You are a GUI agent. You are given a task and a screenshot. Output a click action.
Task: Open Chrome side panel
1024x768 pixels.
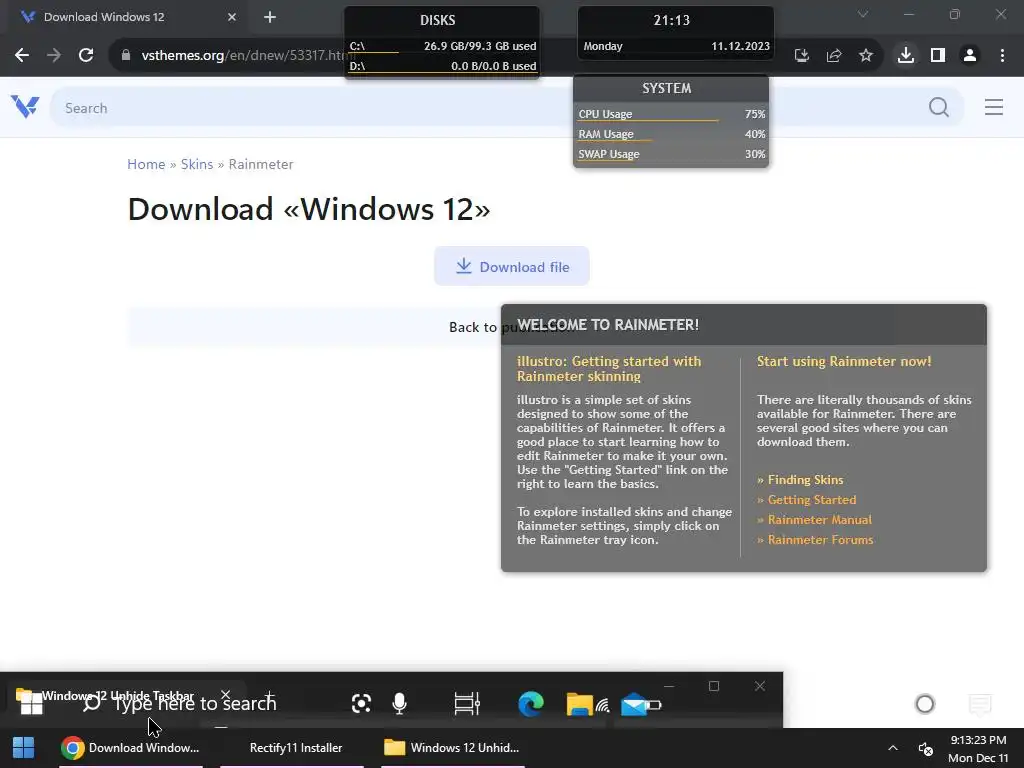tap(938, 56)
